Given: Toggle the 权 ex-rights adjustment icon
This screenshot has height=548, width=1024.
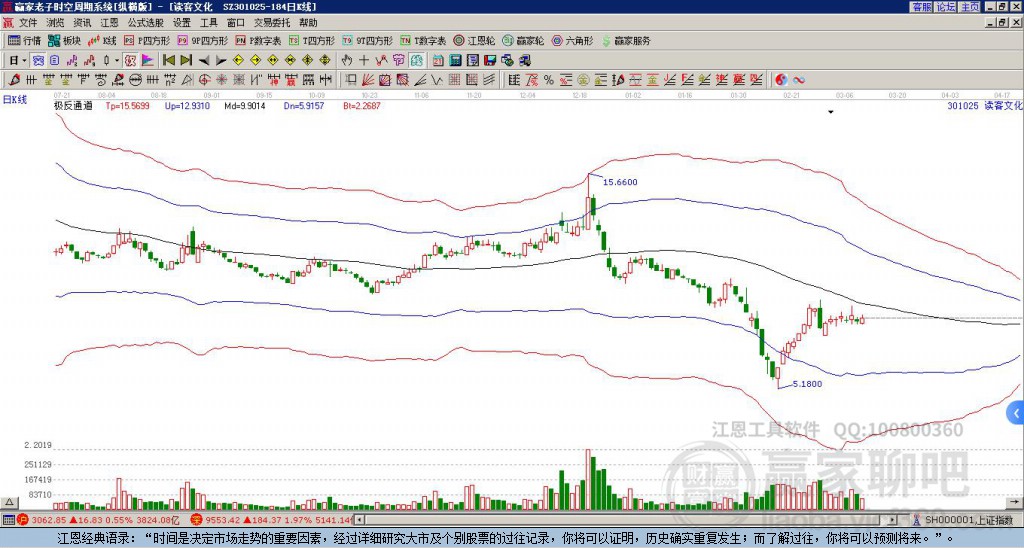Looking at the screenshot, I should (130, 61).
